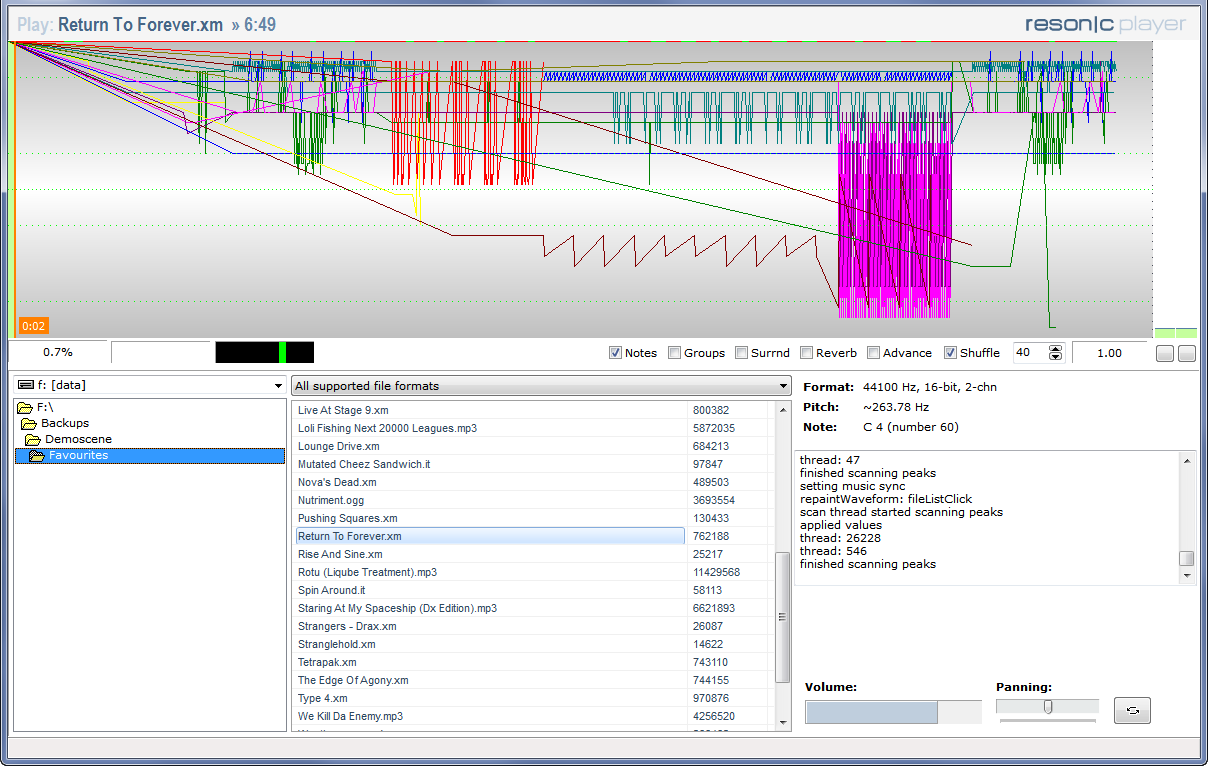Enable the Reverb checkbox
This screenshot has height=766, width=1208.
[807, 353]
